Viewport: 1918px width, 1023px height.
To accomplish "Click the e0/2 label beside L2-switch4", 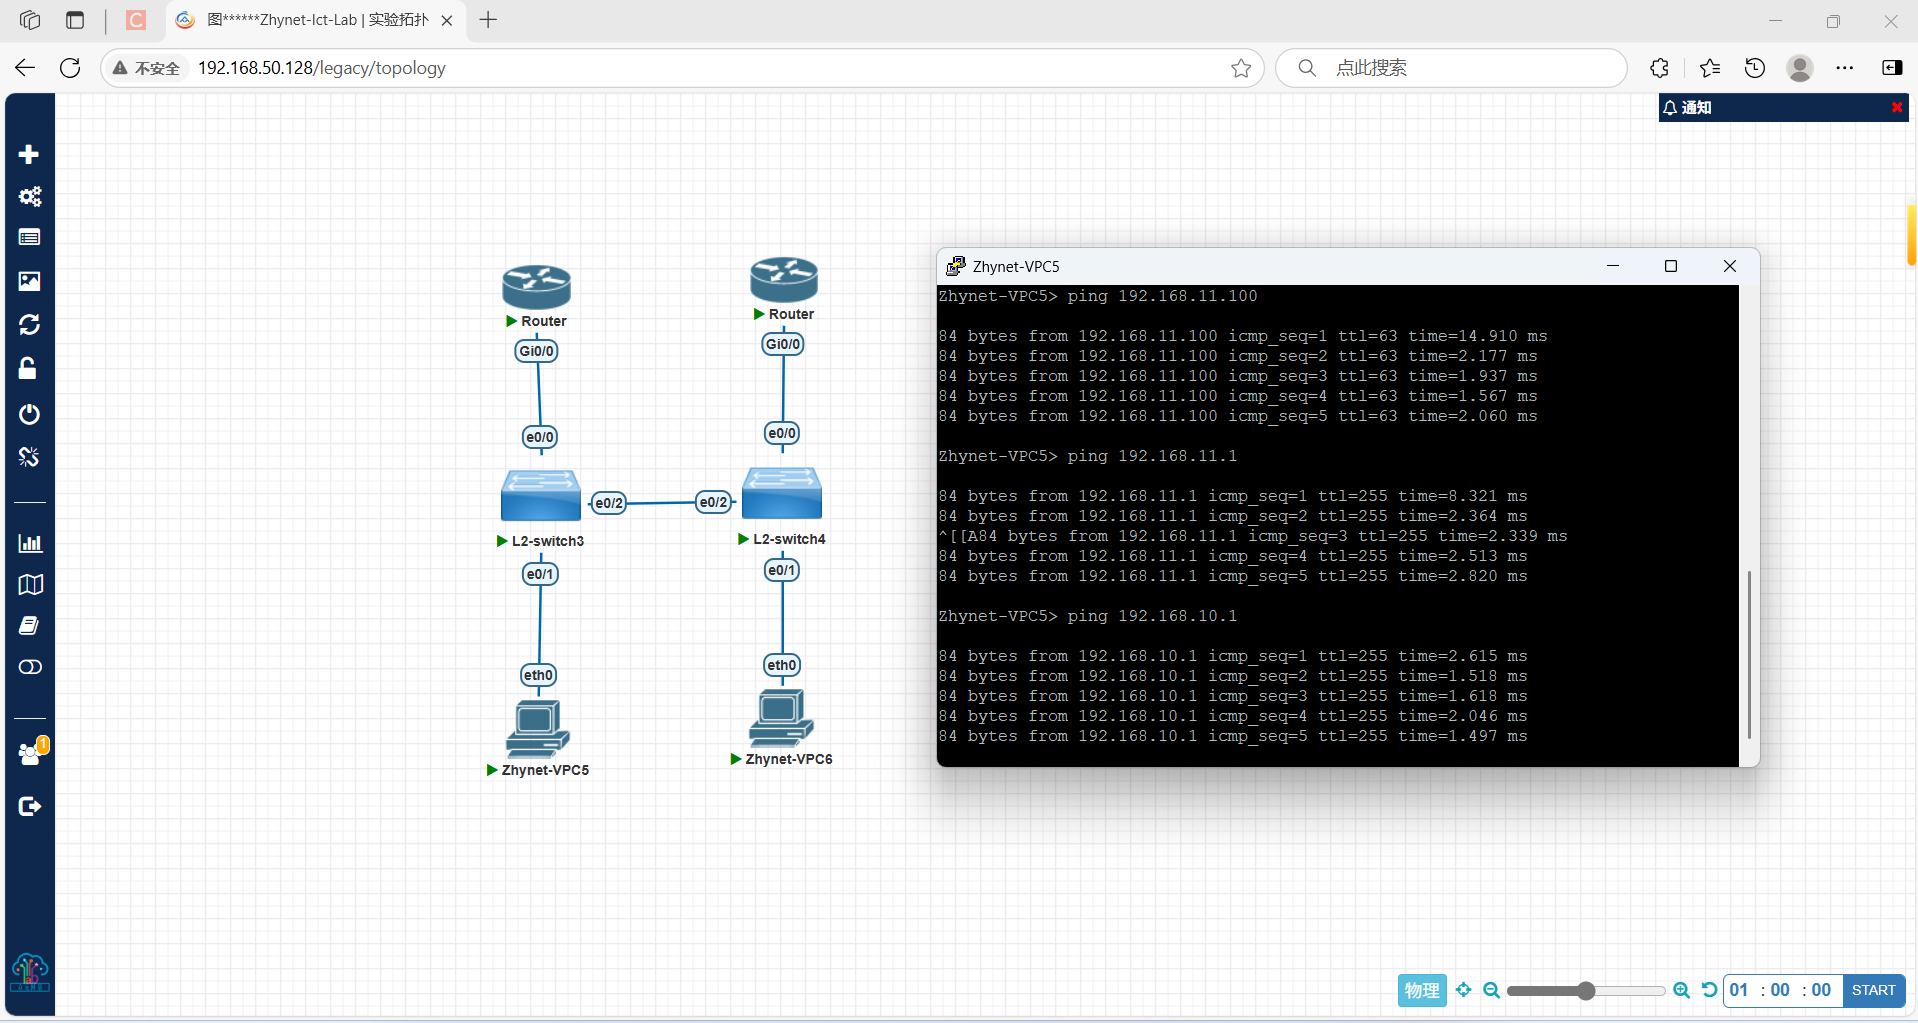I will (713, 502).
